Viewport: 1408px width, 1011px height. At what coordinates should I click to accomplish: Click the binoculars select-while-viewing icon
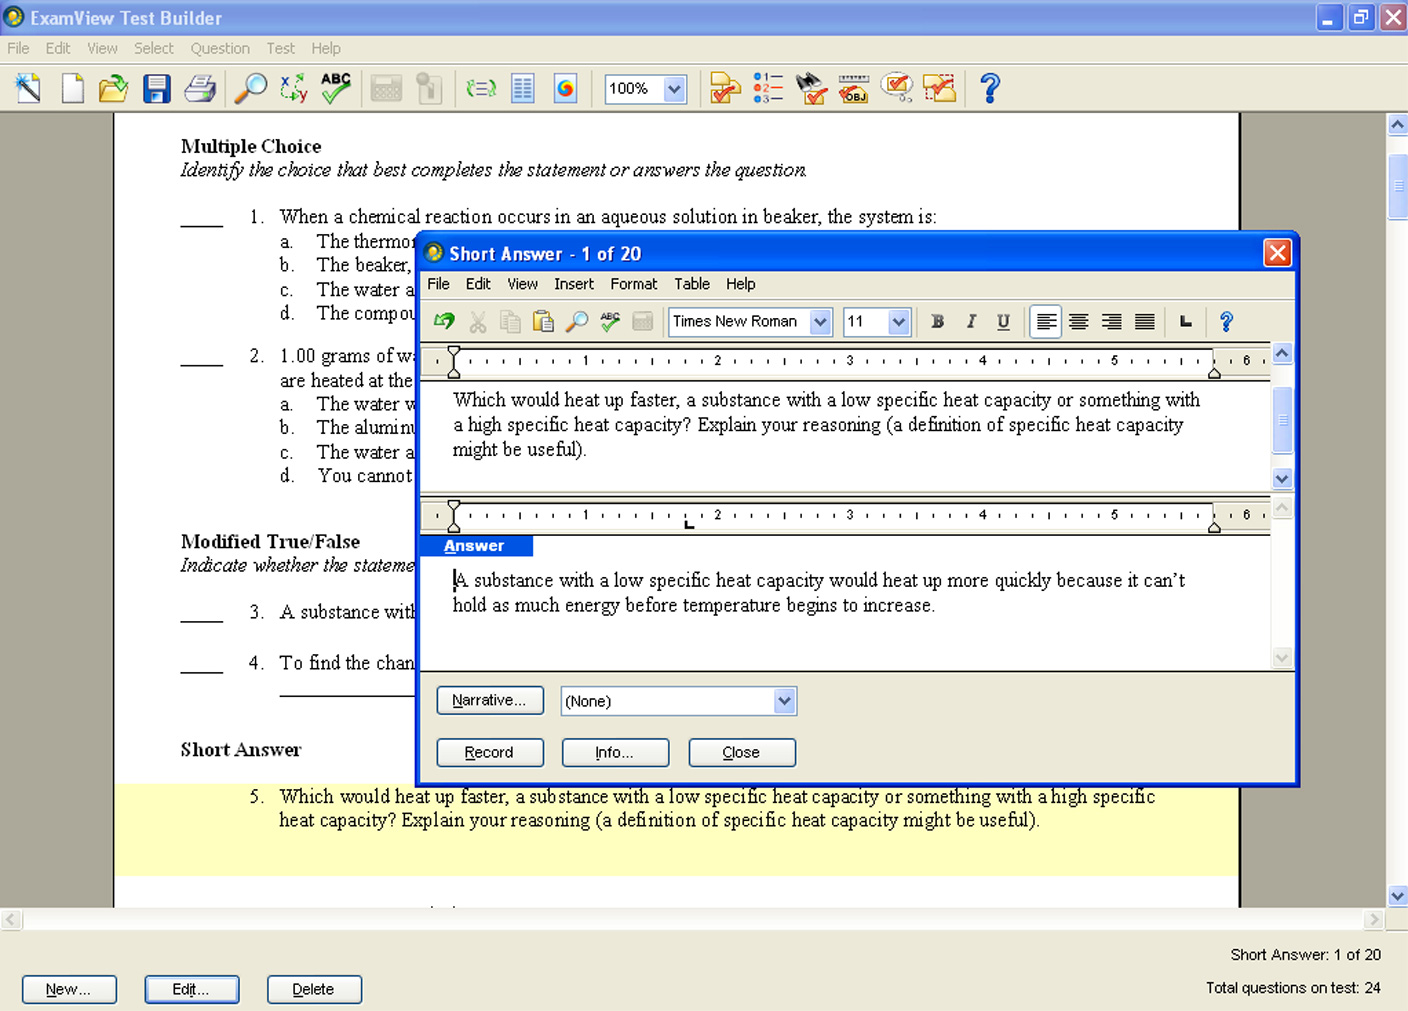811,88
